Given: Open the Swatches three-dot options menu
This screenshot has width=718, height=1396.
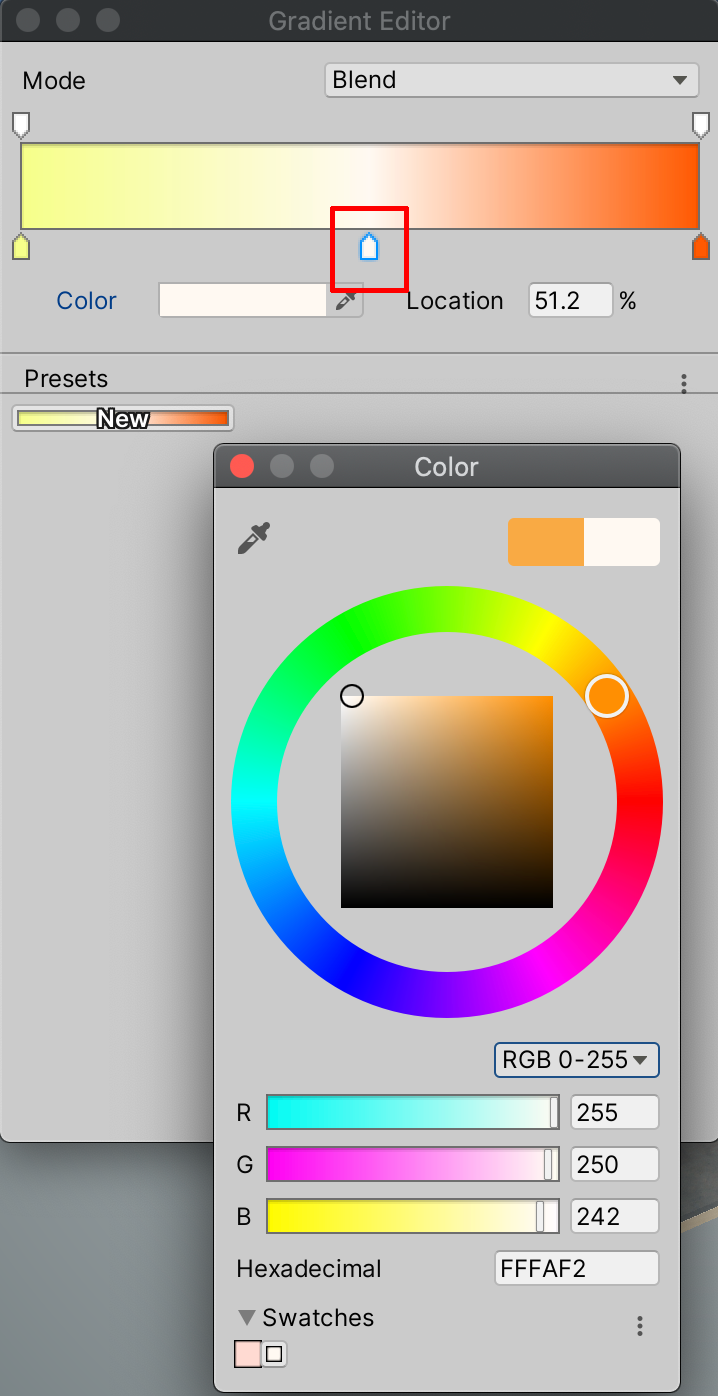Looking at the screenshot, I should coord(640,1326).
